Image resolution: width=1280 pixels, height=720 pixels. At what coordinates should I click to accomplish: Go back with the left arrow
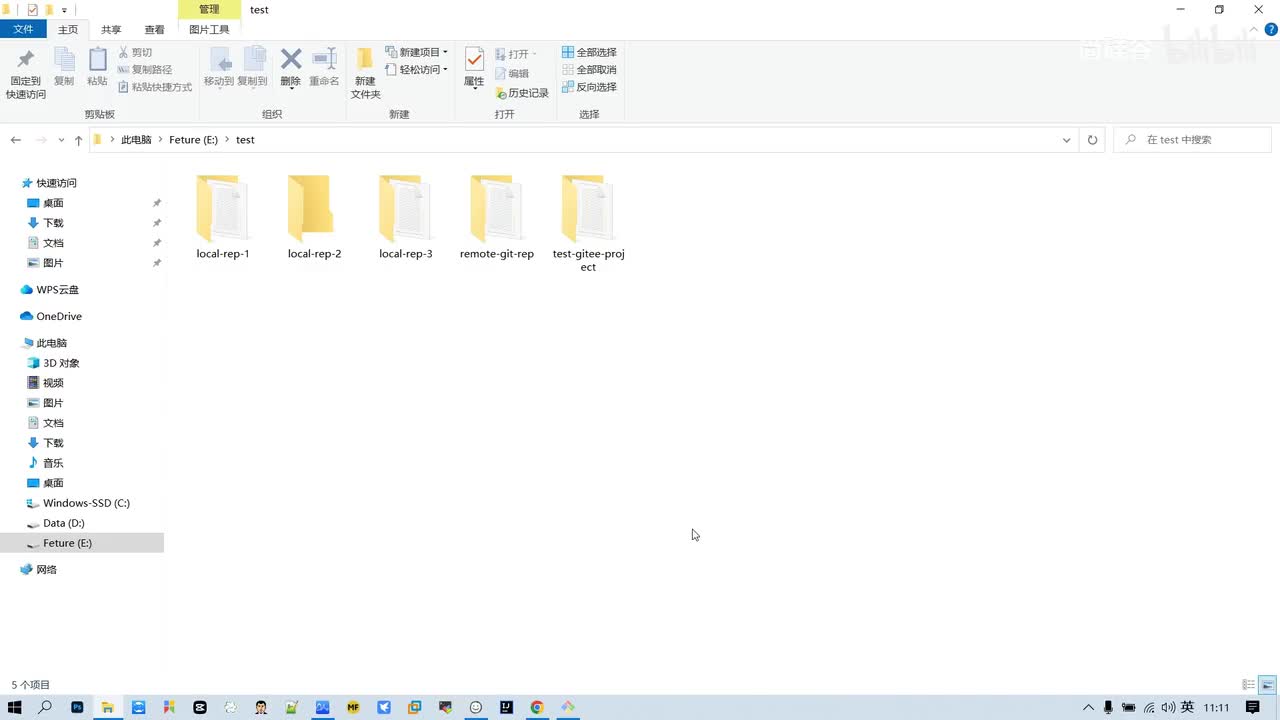pyautogui.click(x=16, y=140)
